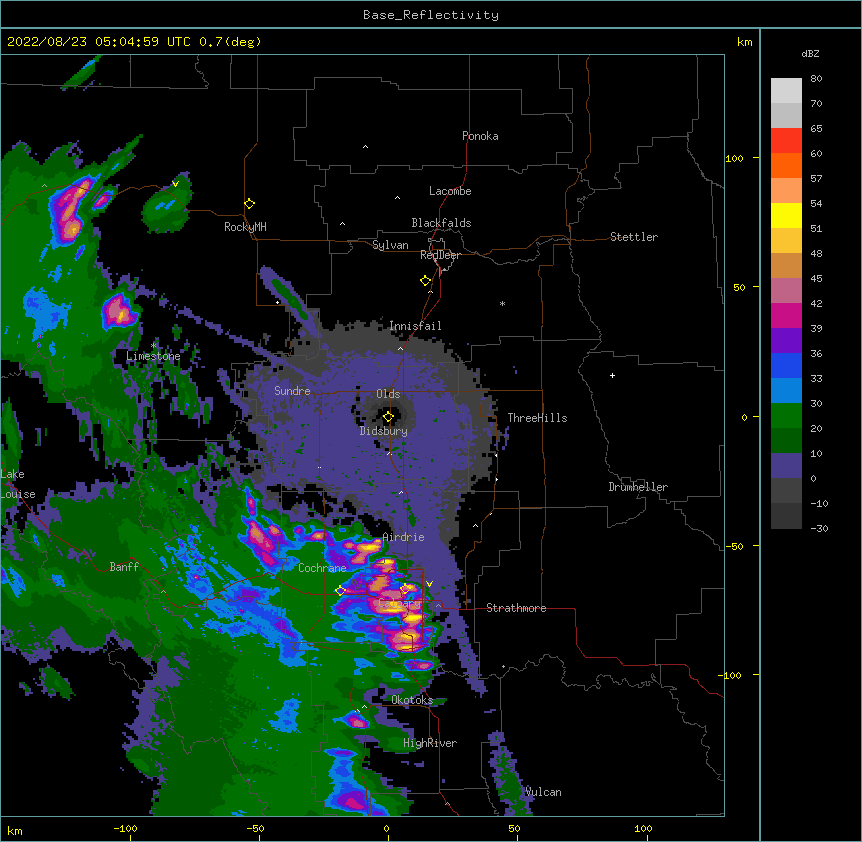Click the slate purple 0-10 dBZ legend swatch
862x842 pixels.
coord(786,466)
